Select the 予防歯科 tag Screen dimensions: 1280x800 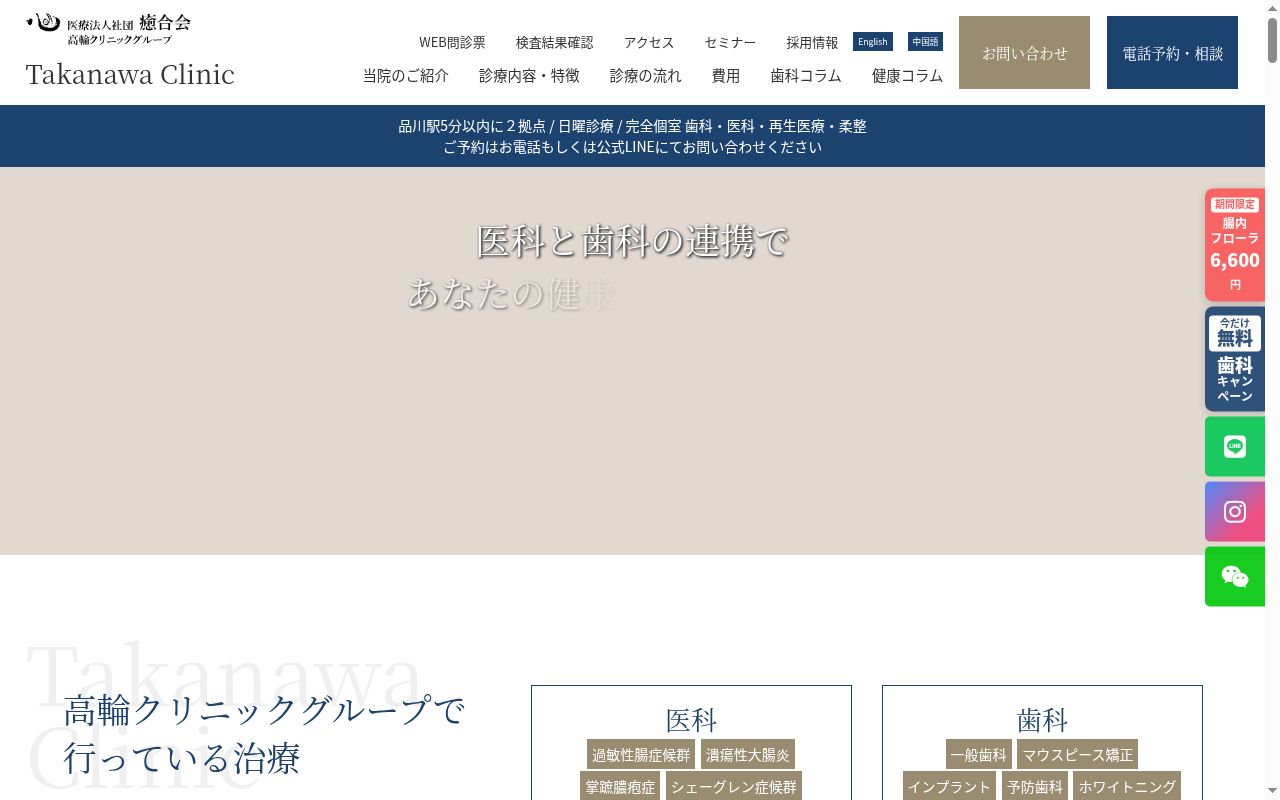pos(1035,786)
